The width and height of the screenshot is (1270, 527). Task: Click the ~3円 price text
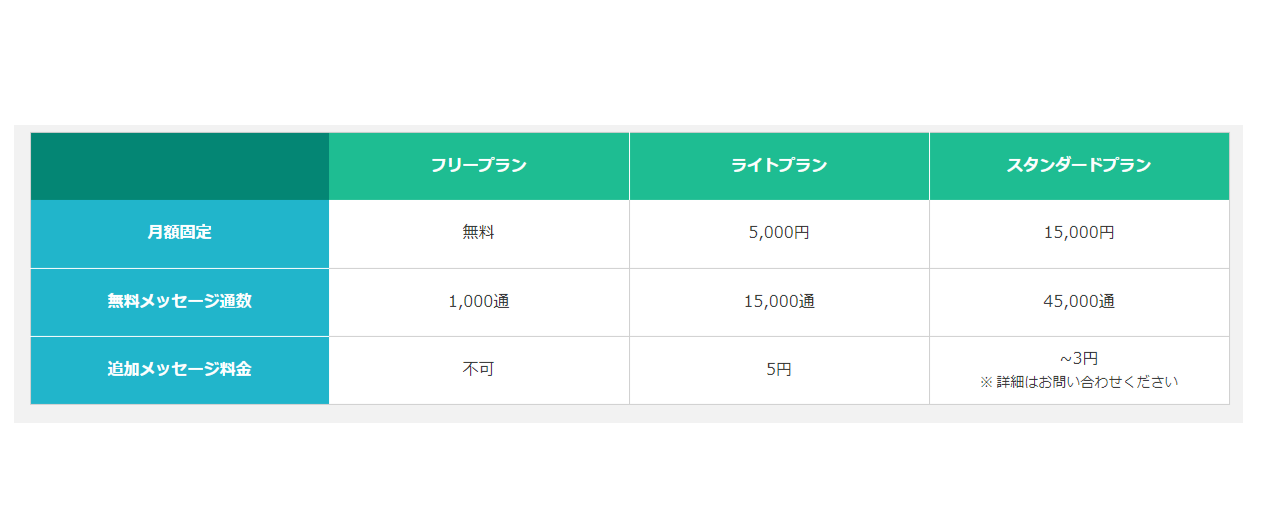pos(1079,358)
